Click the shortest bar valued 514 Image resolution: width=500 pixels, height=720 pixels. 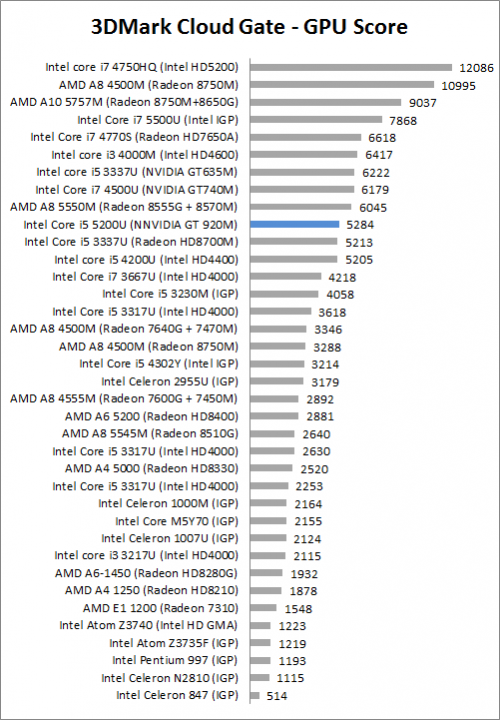click(255, 695)
